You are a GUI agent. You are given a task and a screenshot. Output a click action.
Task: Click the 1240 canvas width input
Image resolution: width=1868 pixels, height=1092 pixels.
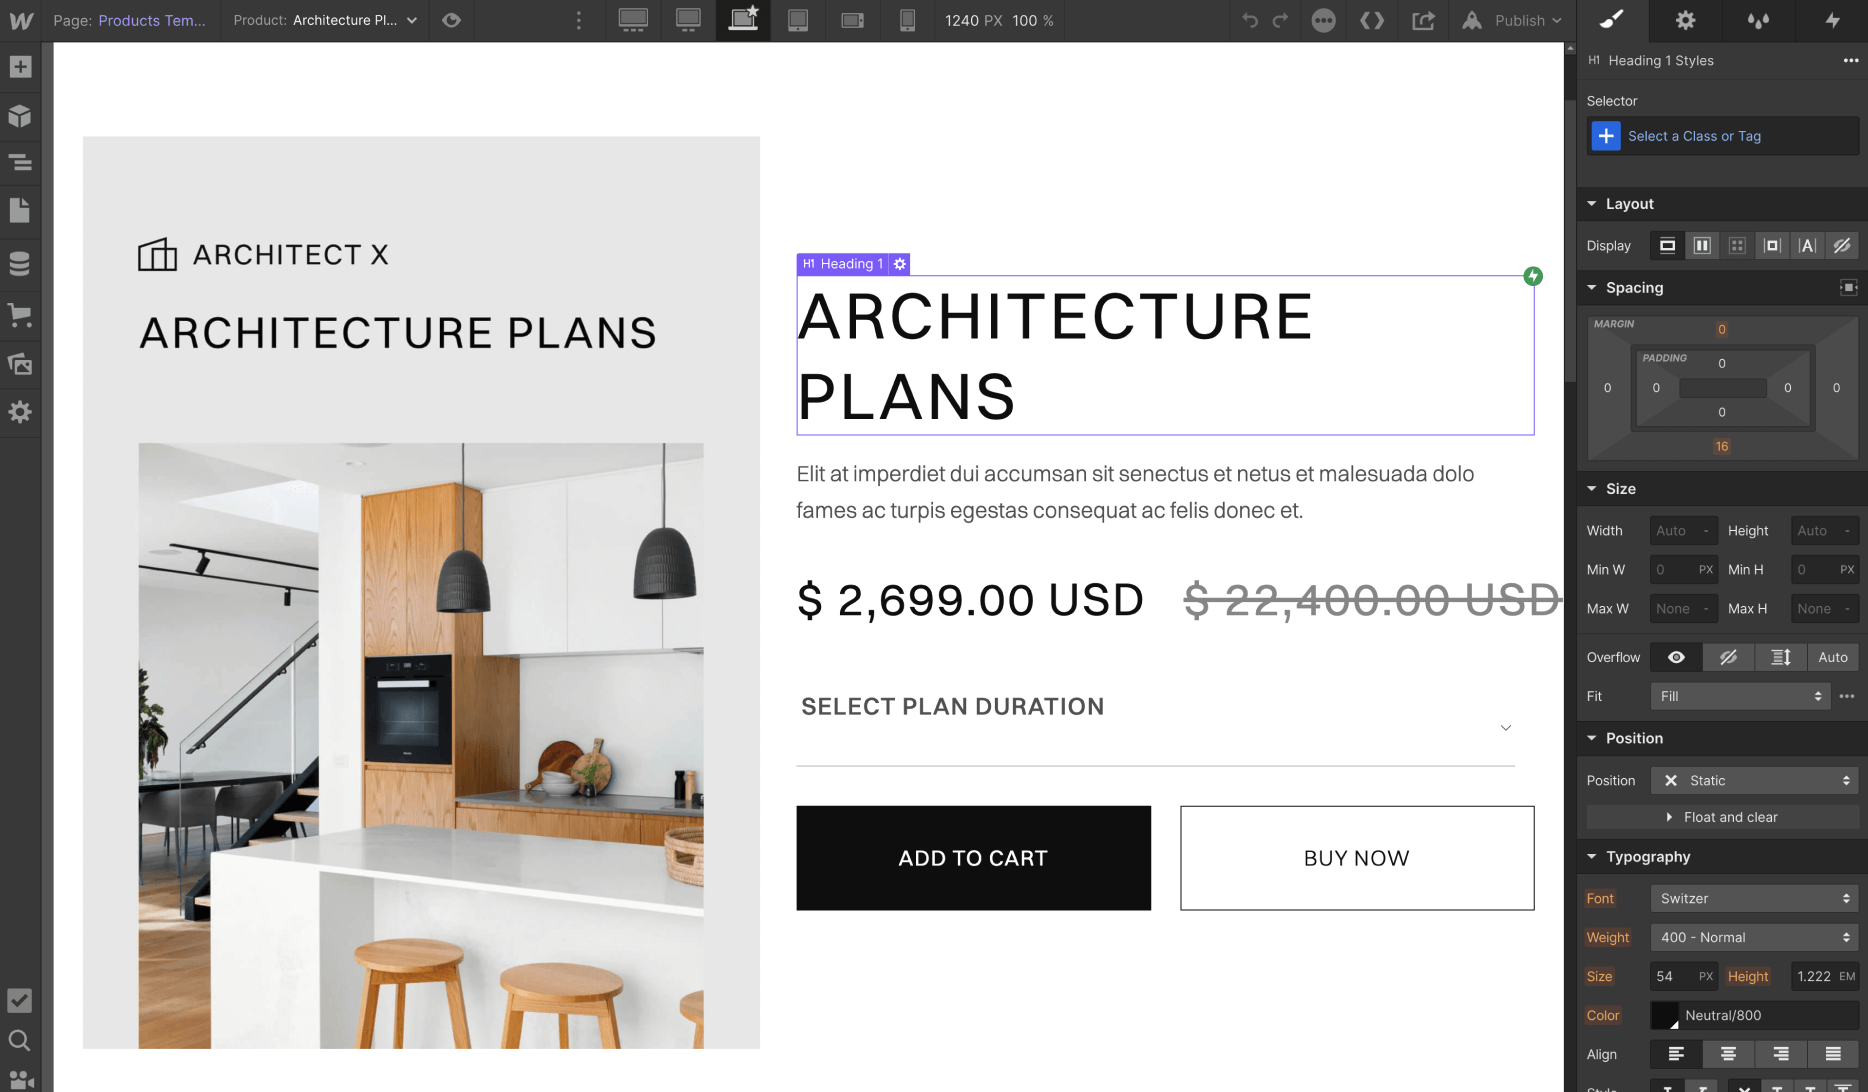[963, 20]
